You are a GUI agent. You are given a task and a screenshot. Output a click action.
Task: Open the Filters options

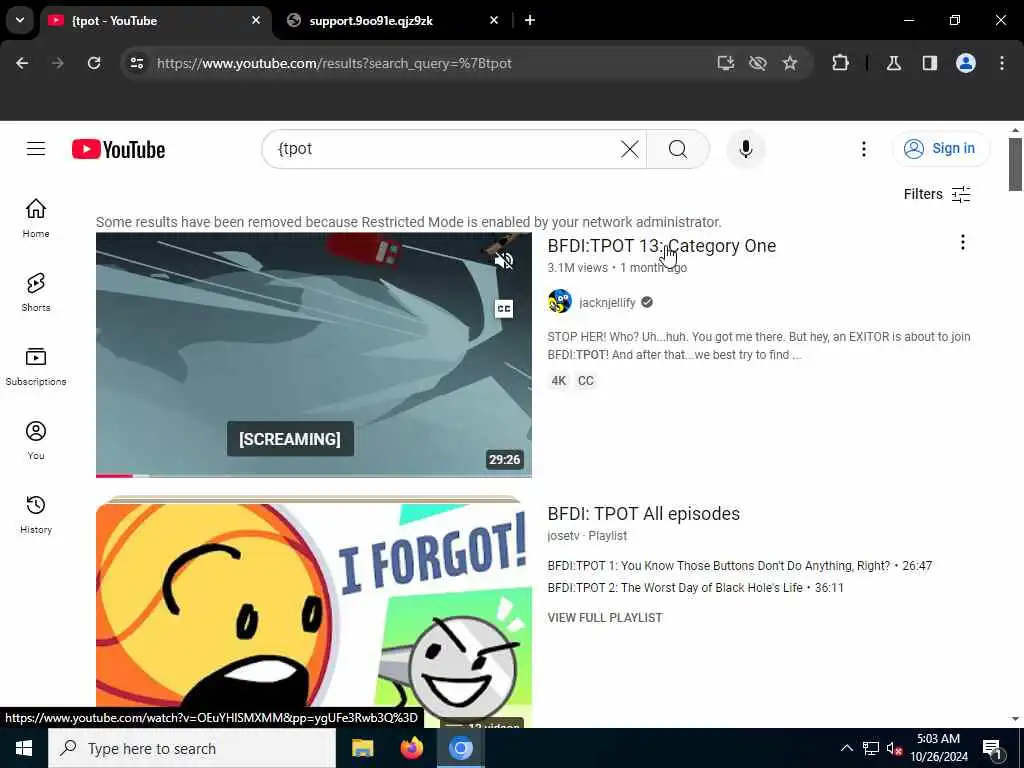(937, 194)
